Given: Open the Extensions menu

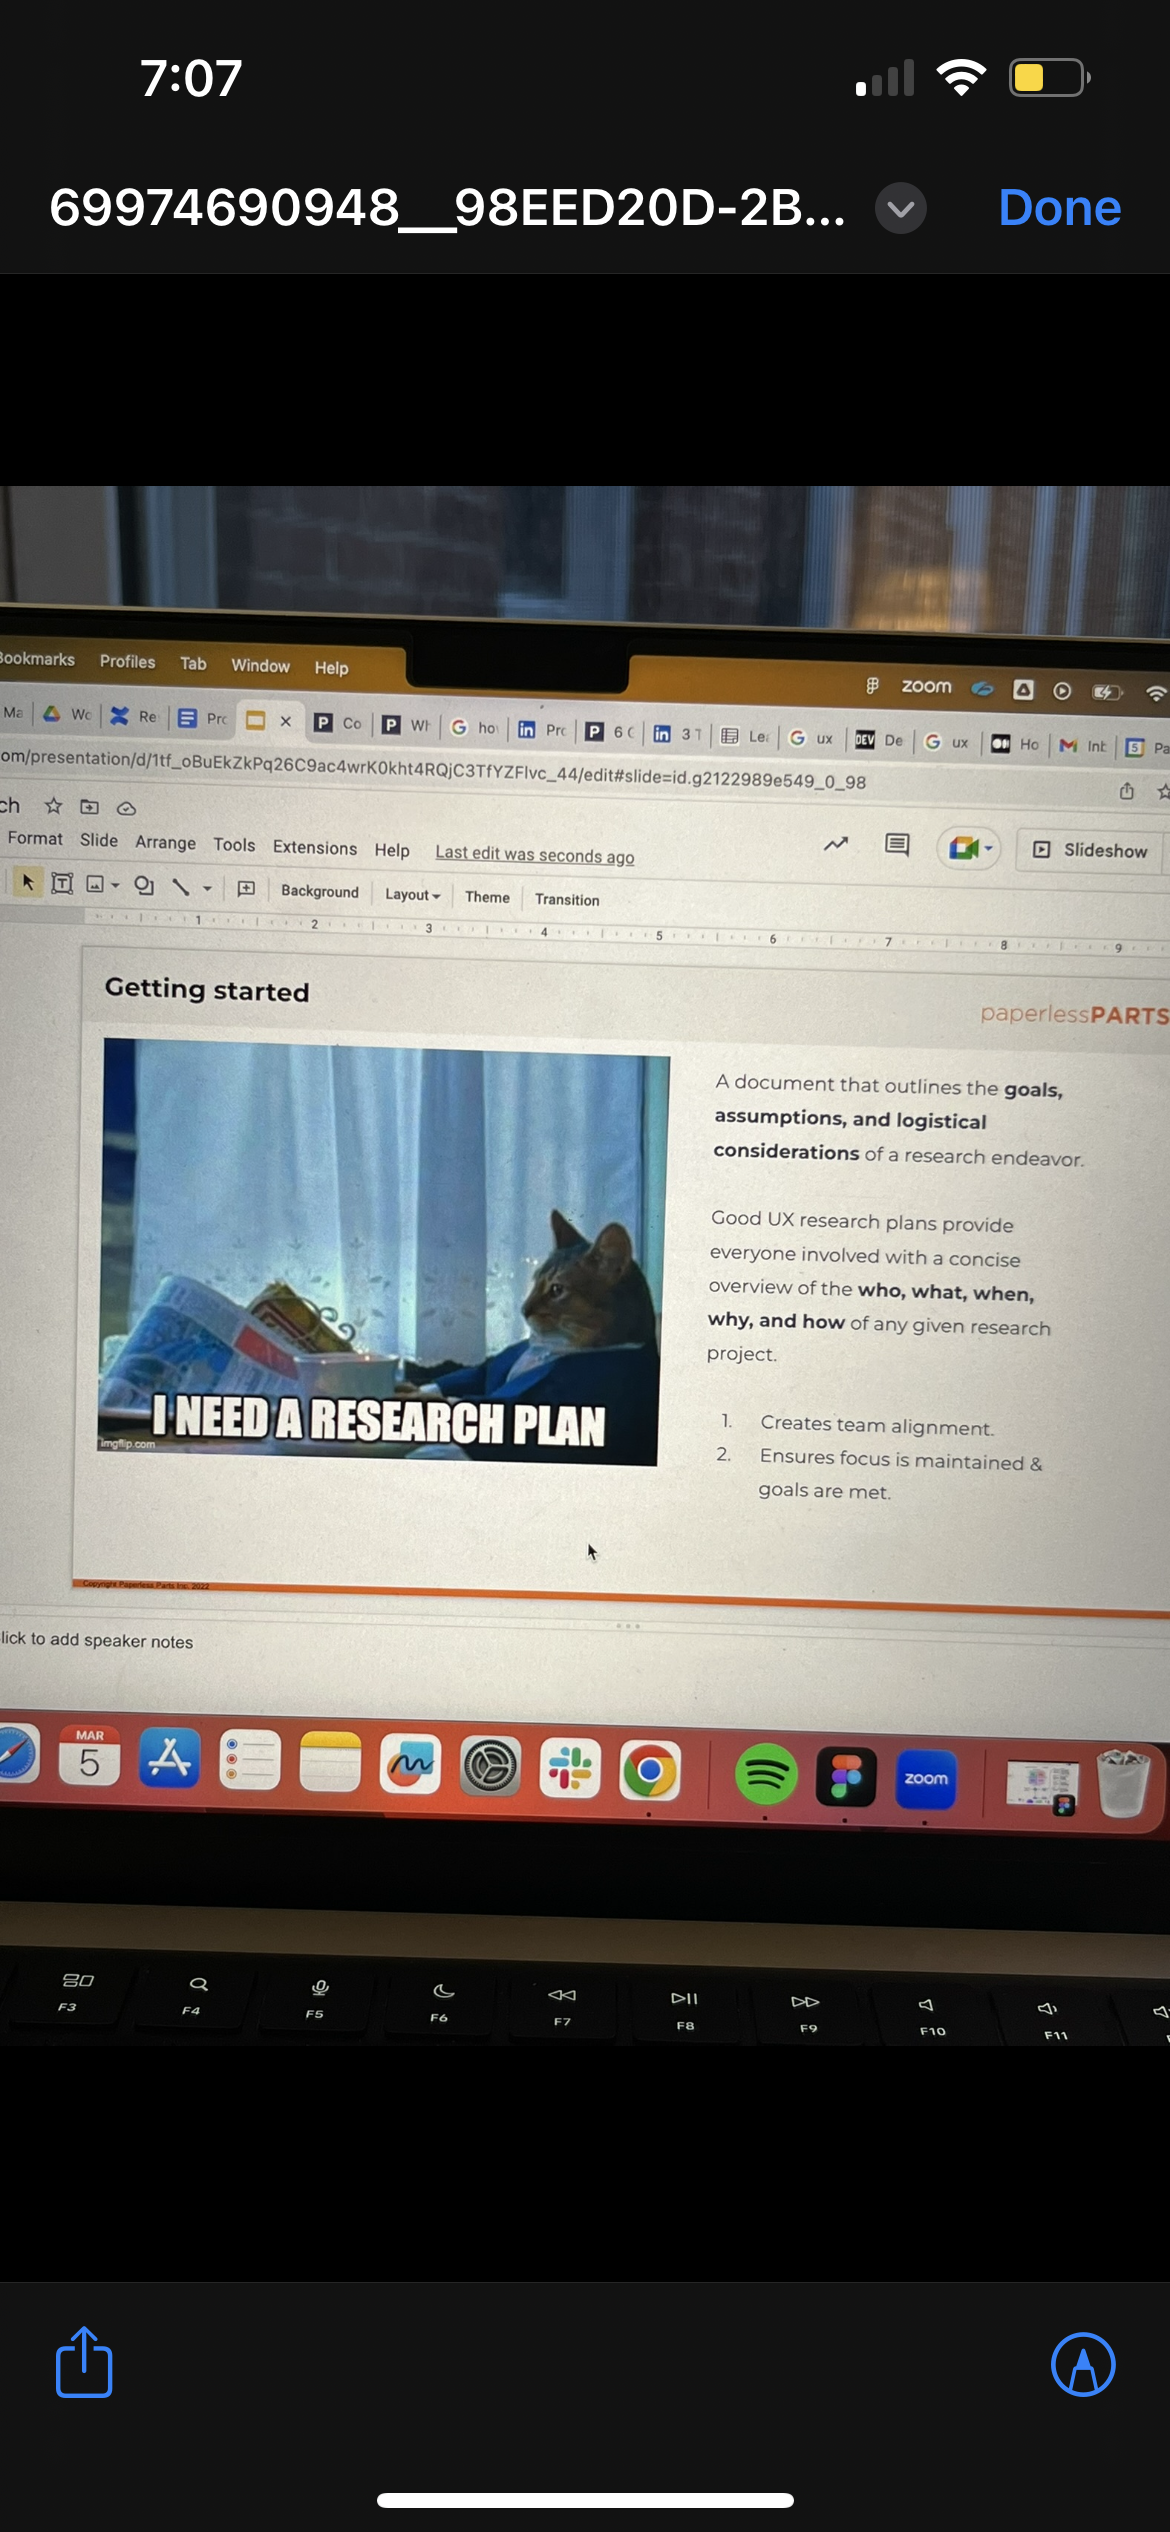Looking at the screenshot, I should pos(315,847).
